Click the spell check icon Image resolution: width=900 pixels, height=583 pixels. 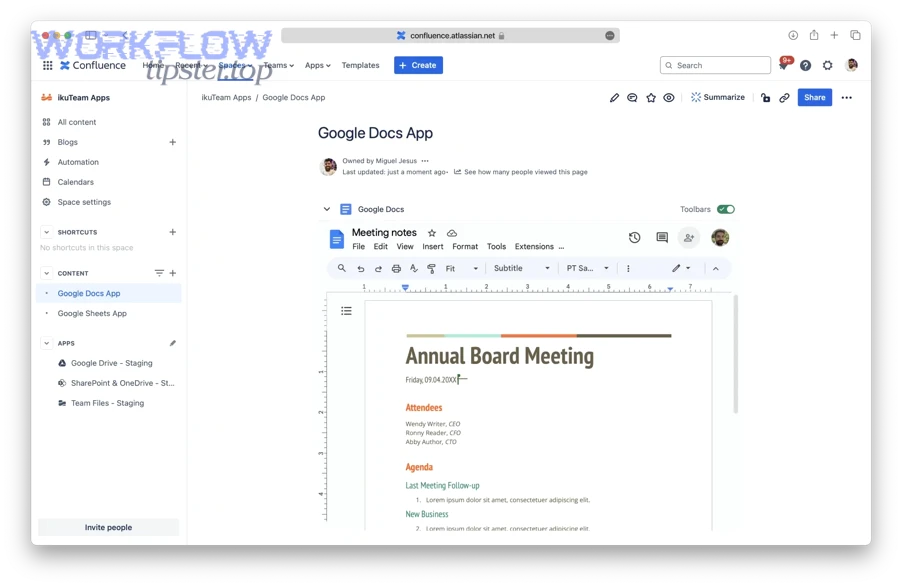414,269
